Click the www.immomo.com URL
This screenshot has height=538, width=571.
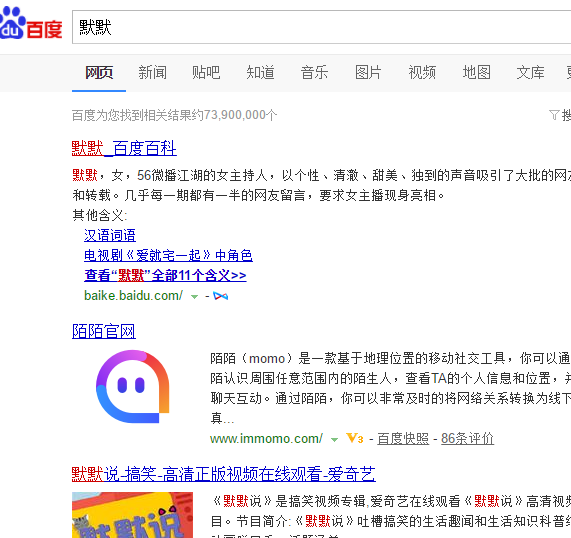[x=266, y=439]
